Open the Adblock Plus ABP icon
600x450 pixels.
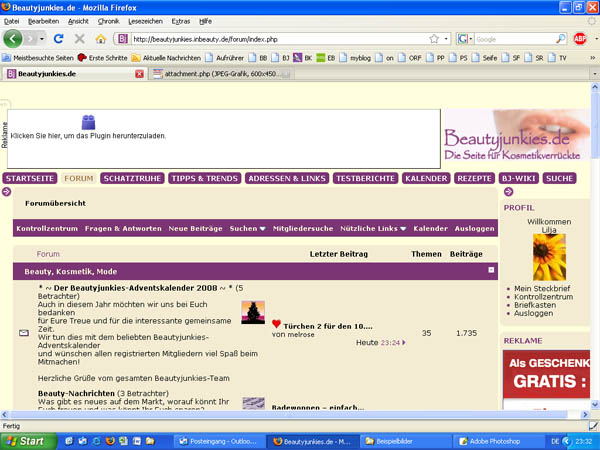coord(580,39)
